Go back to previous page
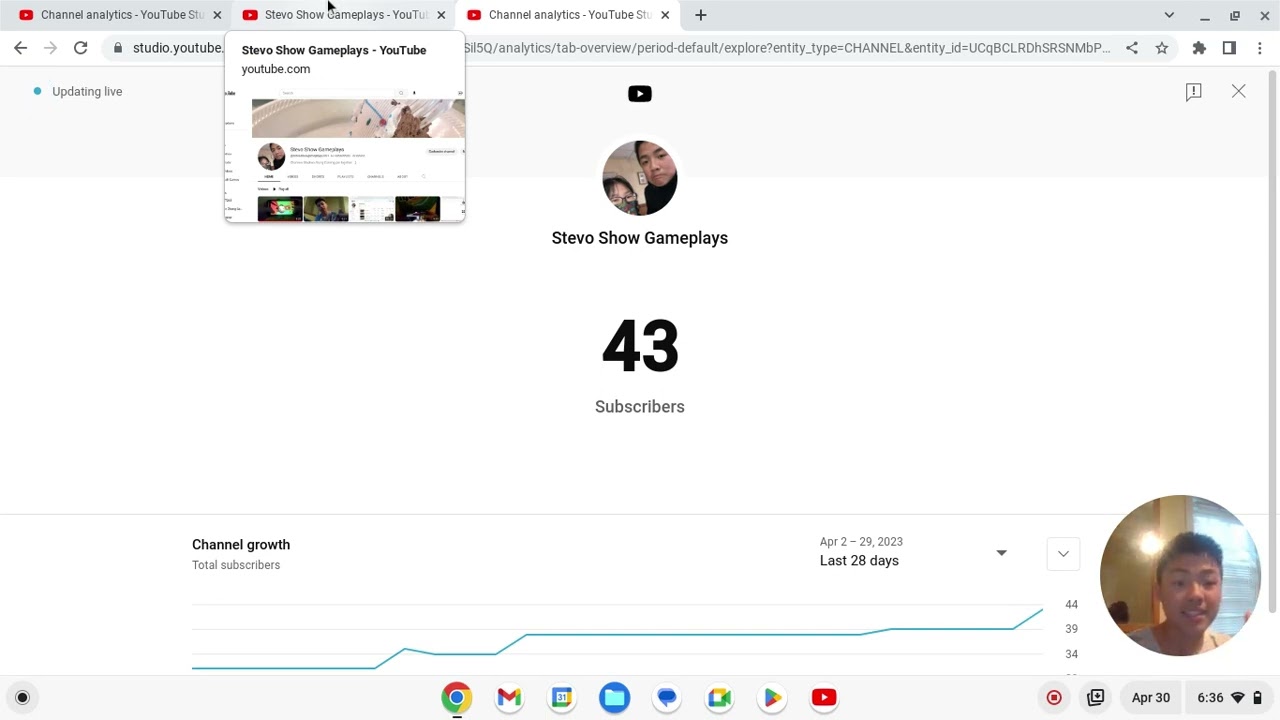 (21, 48)
